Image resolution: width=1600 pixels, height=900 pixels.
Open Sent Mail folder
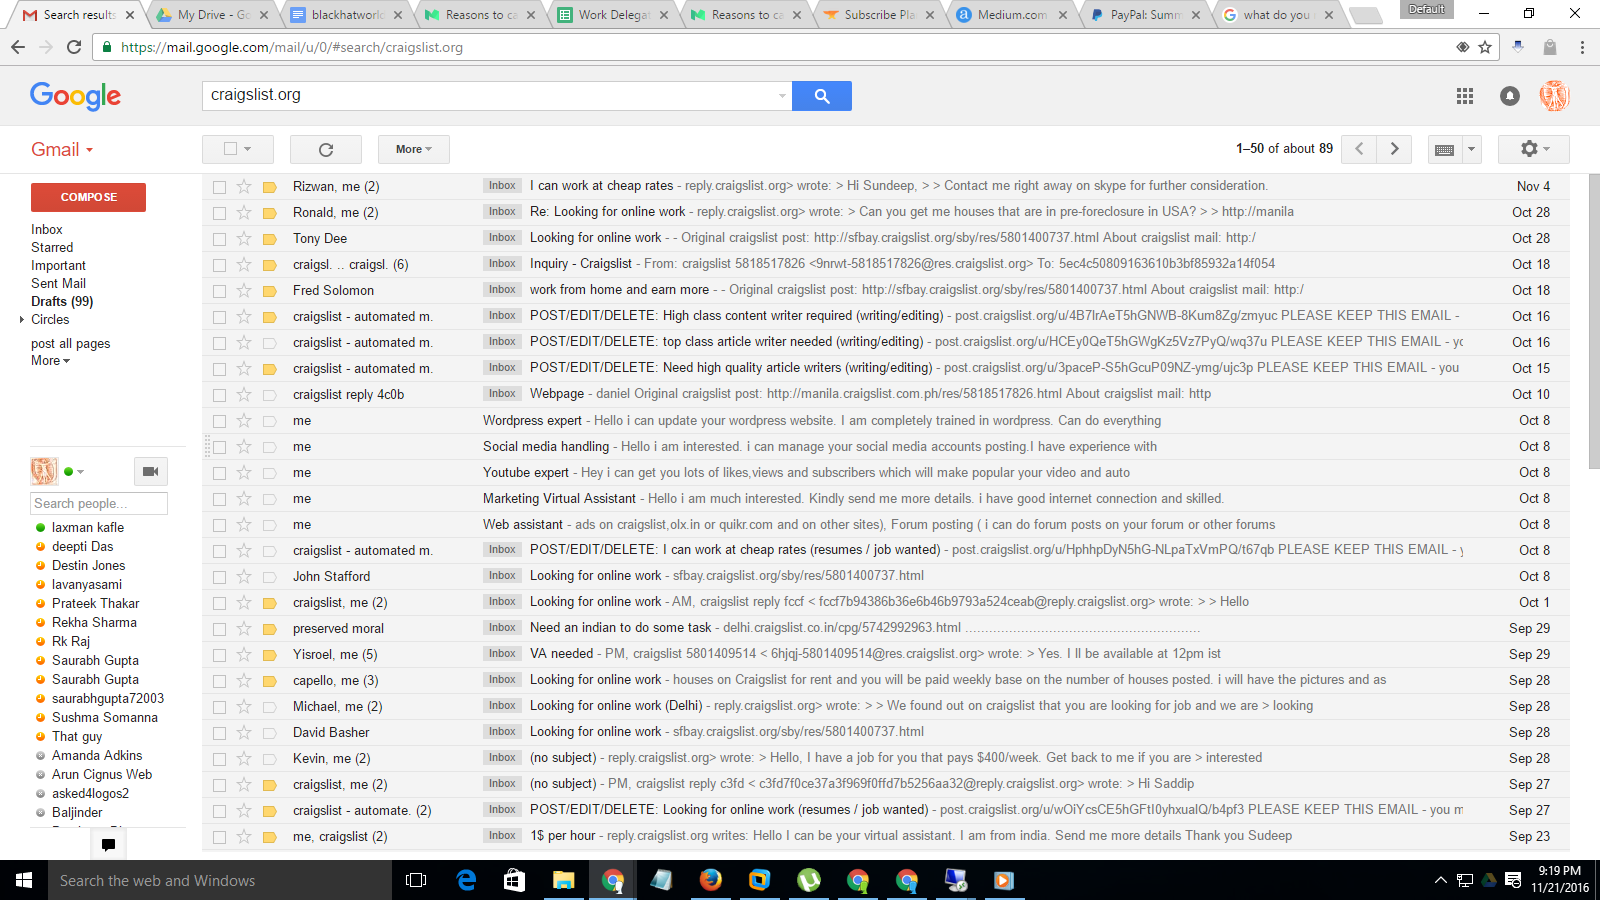(58, 283)
